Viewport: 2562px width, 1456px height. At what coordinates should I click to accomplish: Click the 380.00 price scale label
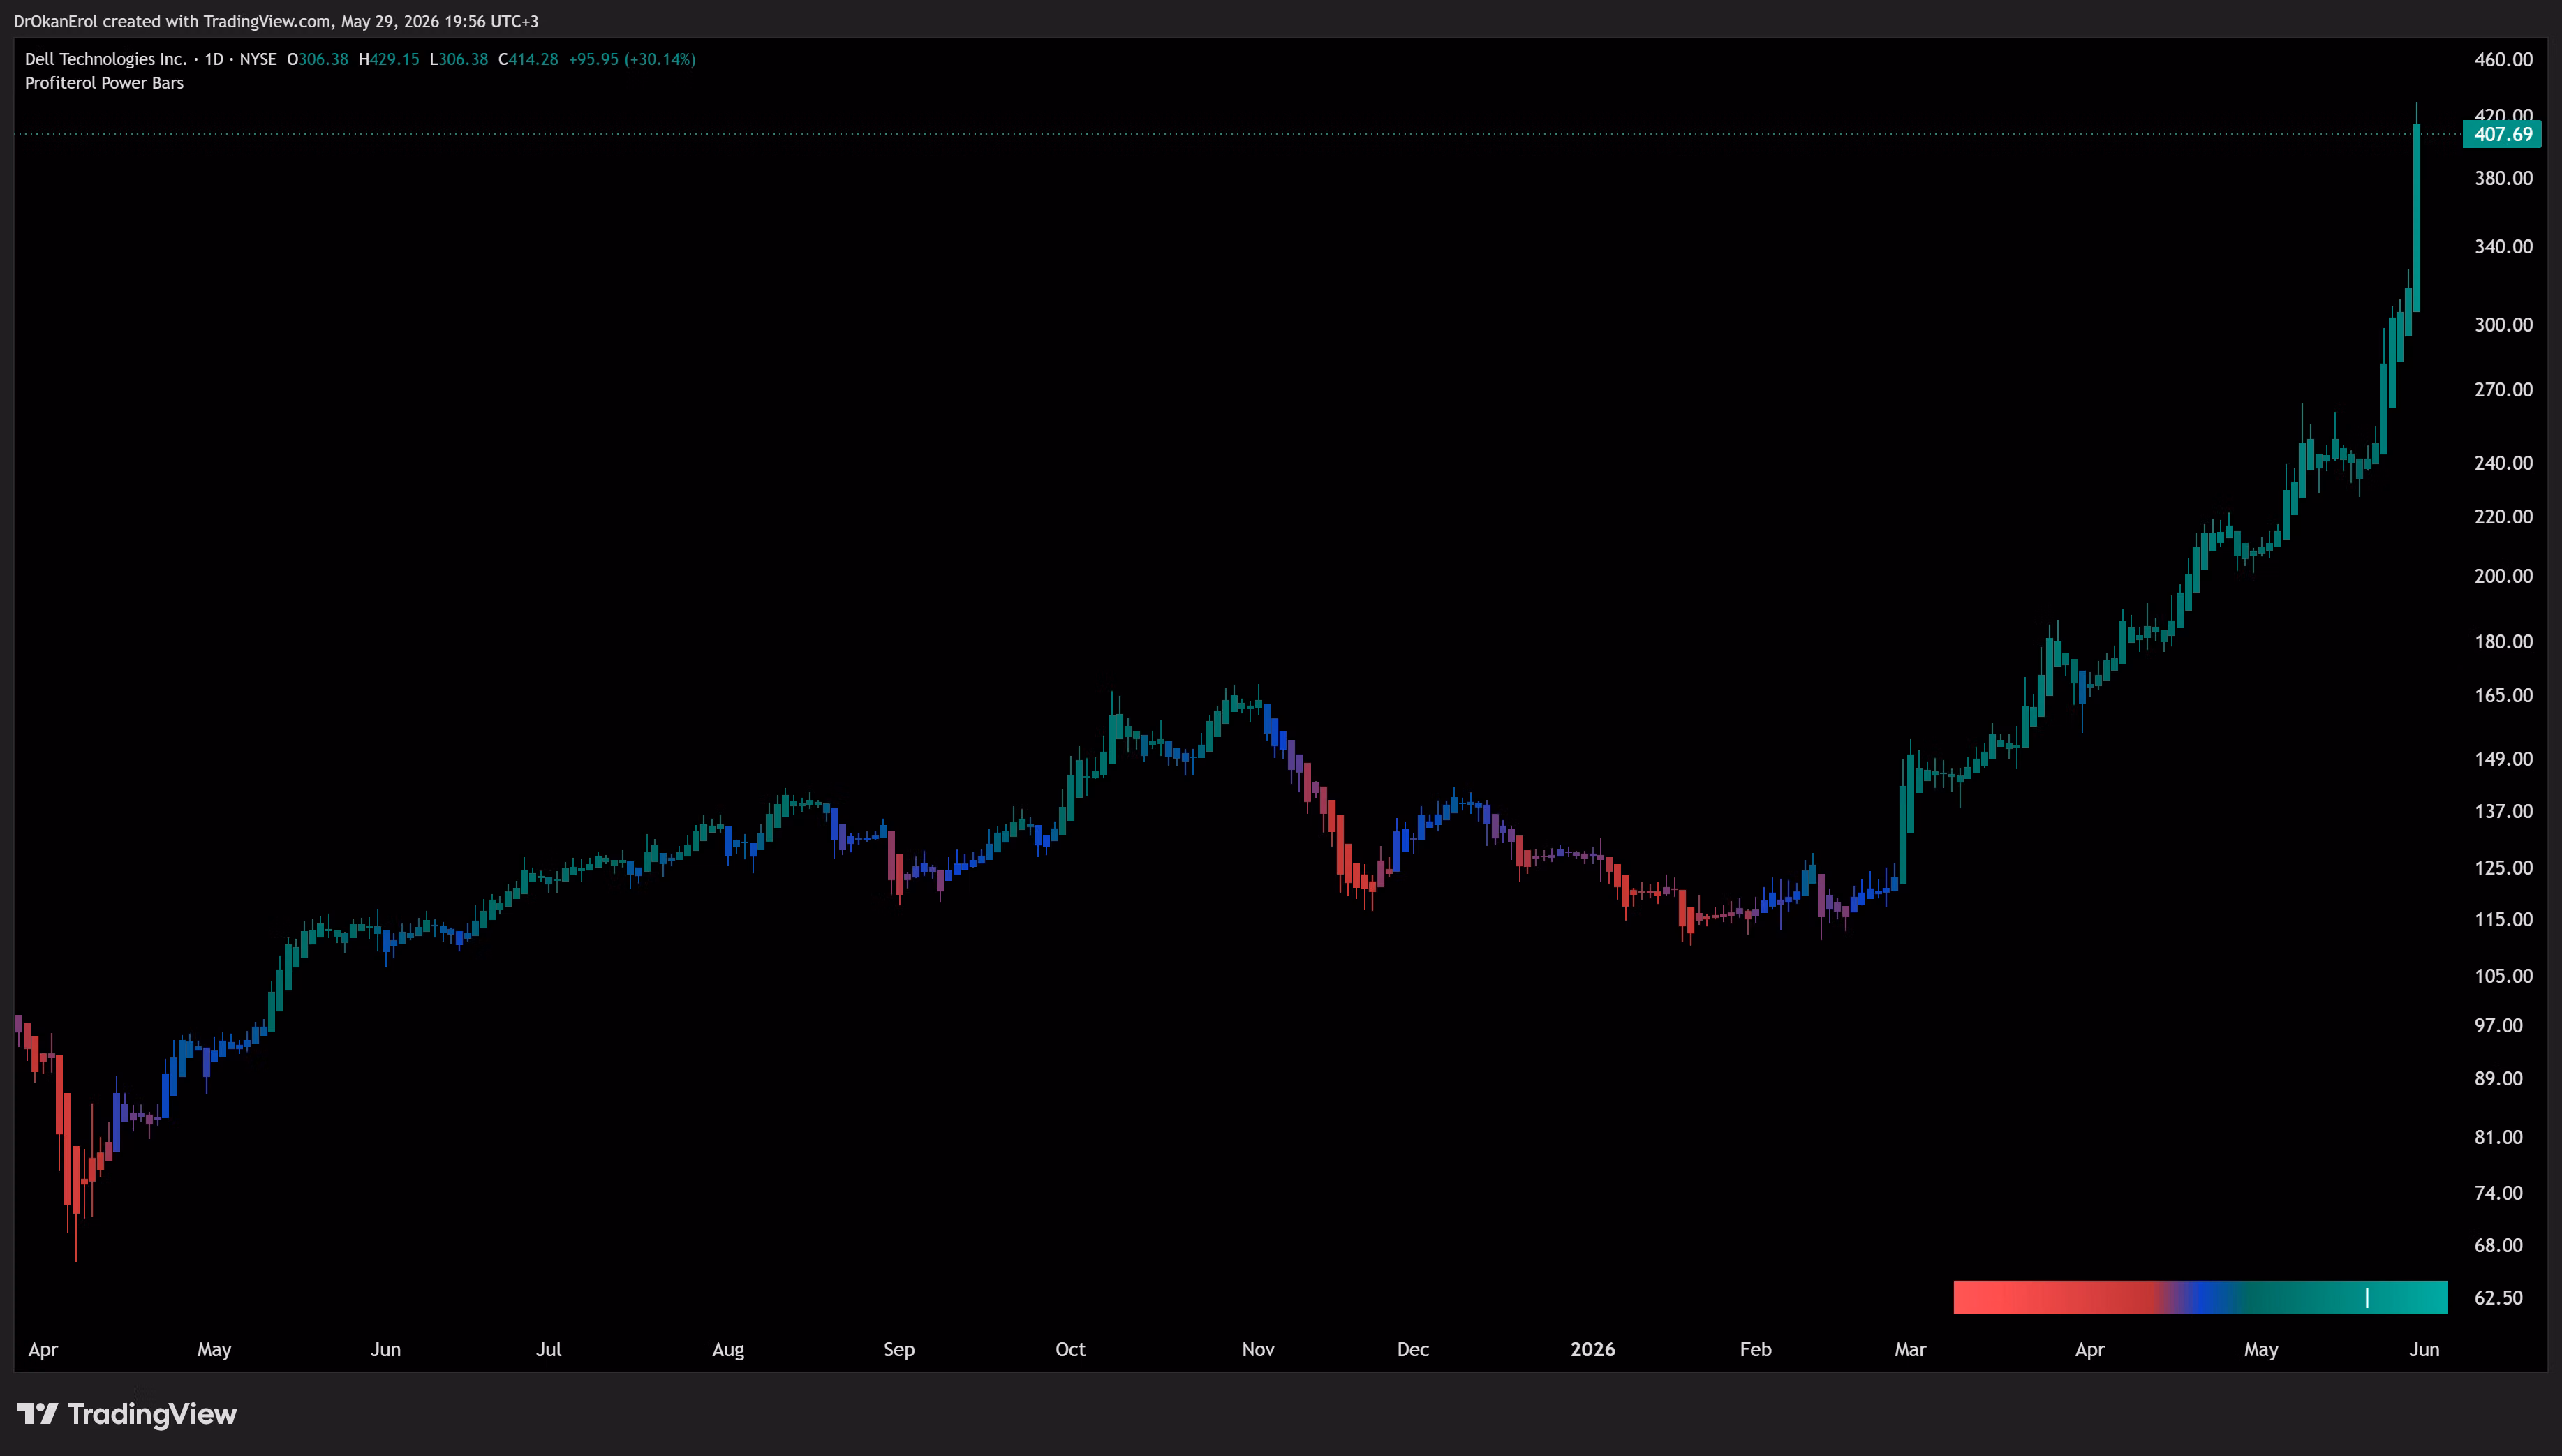[x=2503, y=178]
